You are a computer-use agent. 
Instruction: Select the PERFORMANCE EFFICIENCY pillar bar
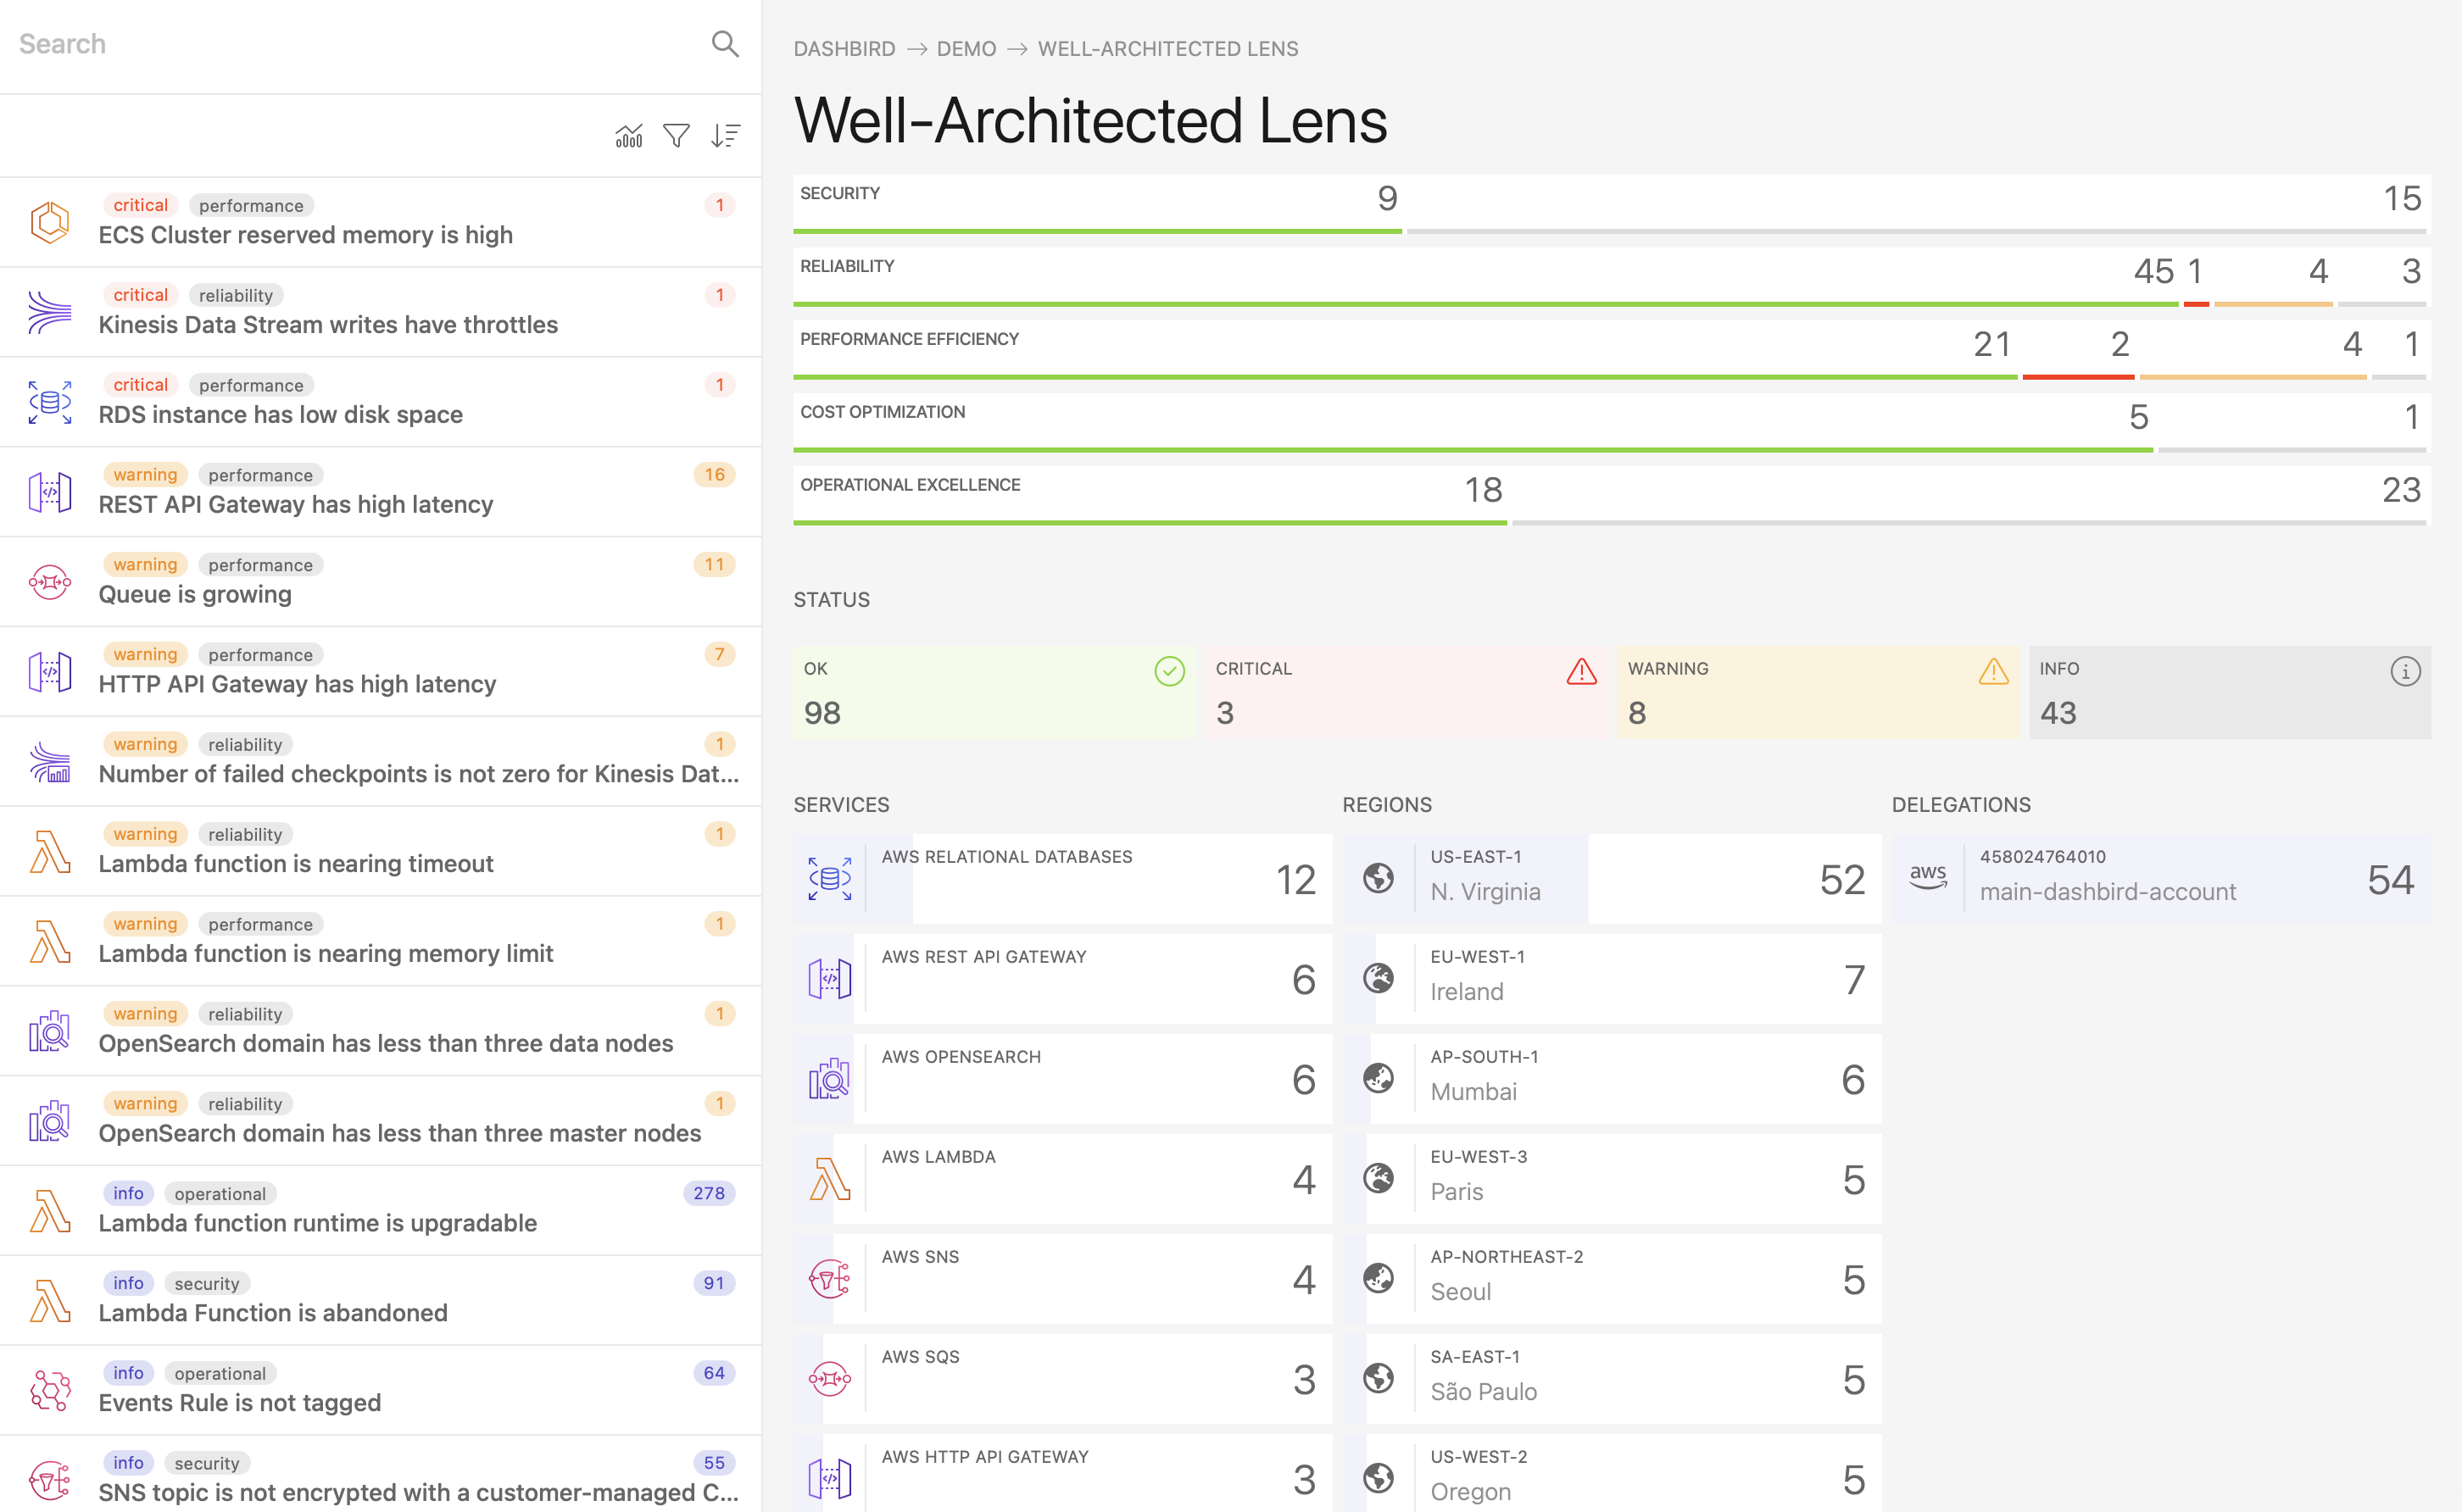[1612, 351]
